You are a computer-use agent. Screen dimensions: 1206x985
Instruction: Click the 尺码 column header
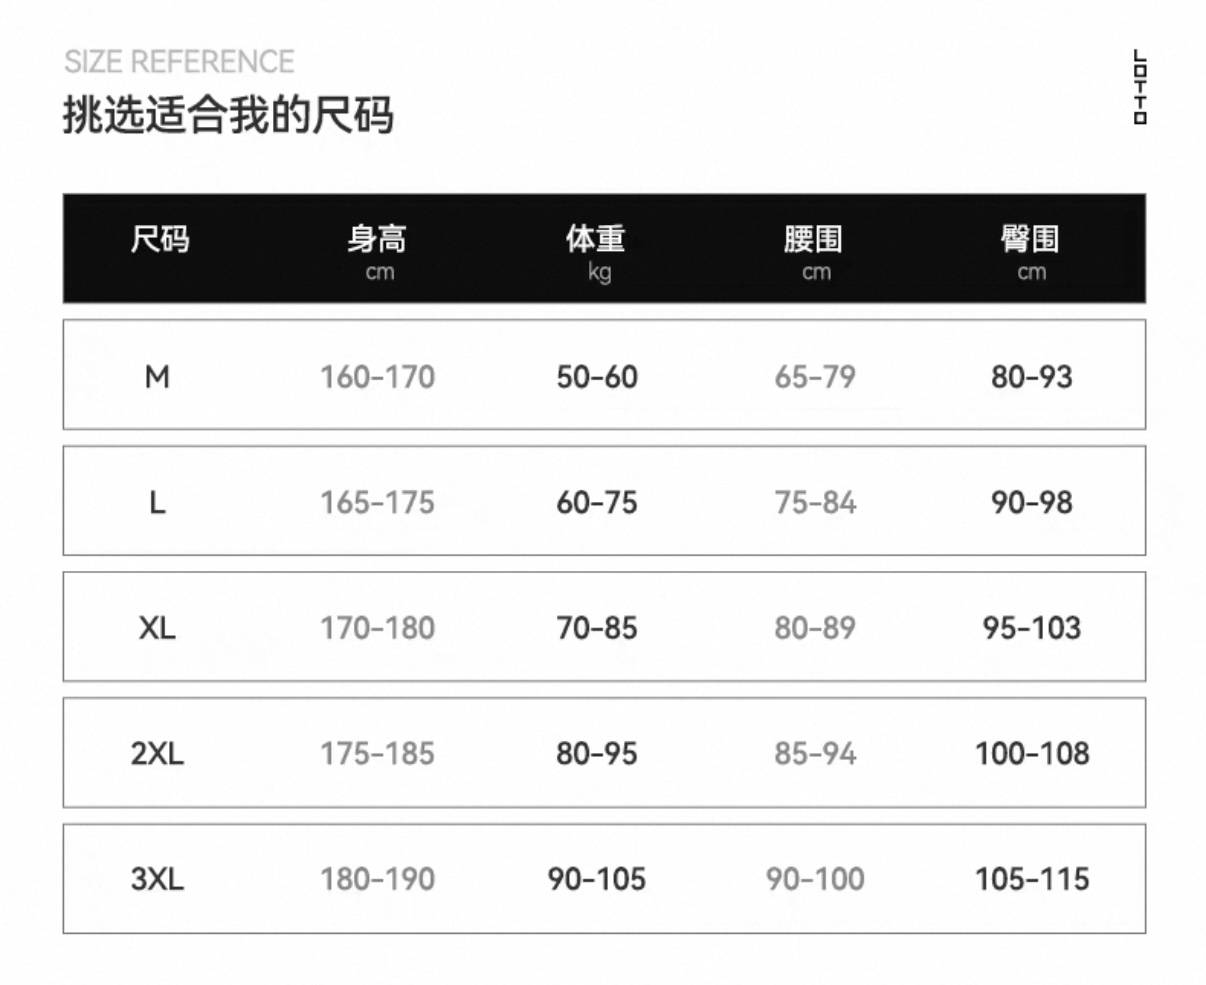pyautogui.click(x=160, y=240)
